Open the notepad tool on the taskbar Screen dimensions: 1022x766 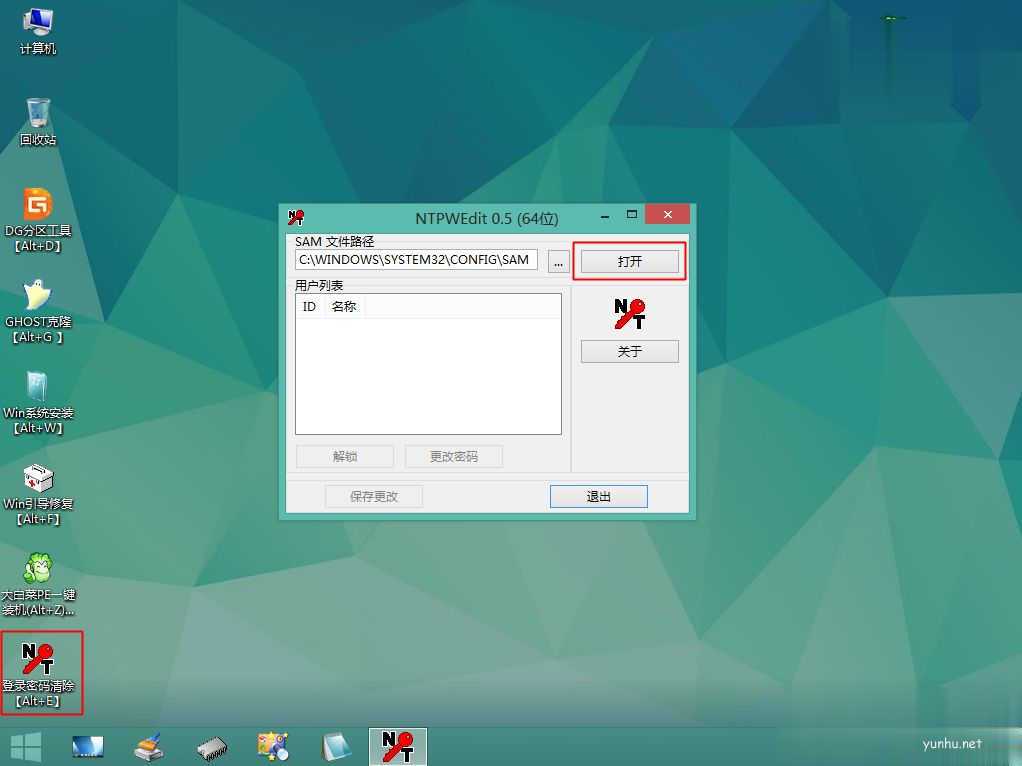(x=337, y=745)
